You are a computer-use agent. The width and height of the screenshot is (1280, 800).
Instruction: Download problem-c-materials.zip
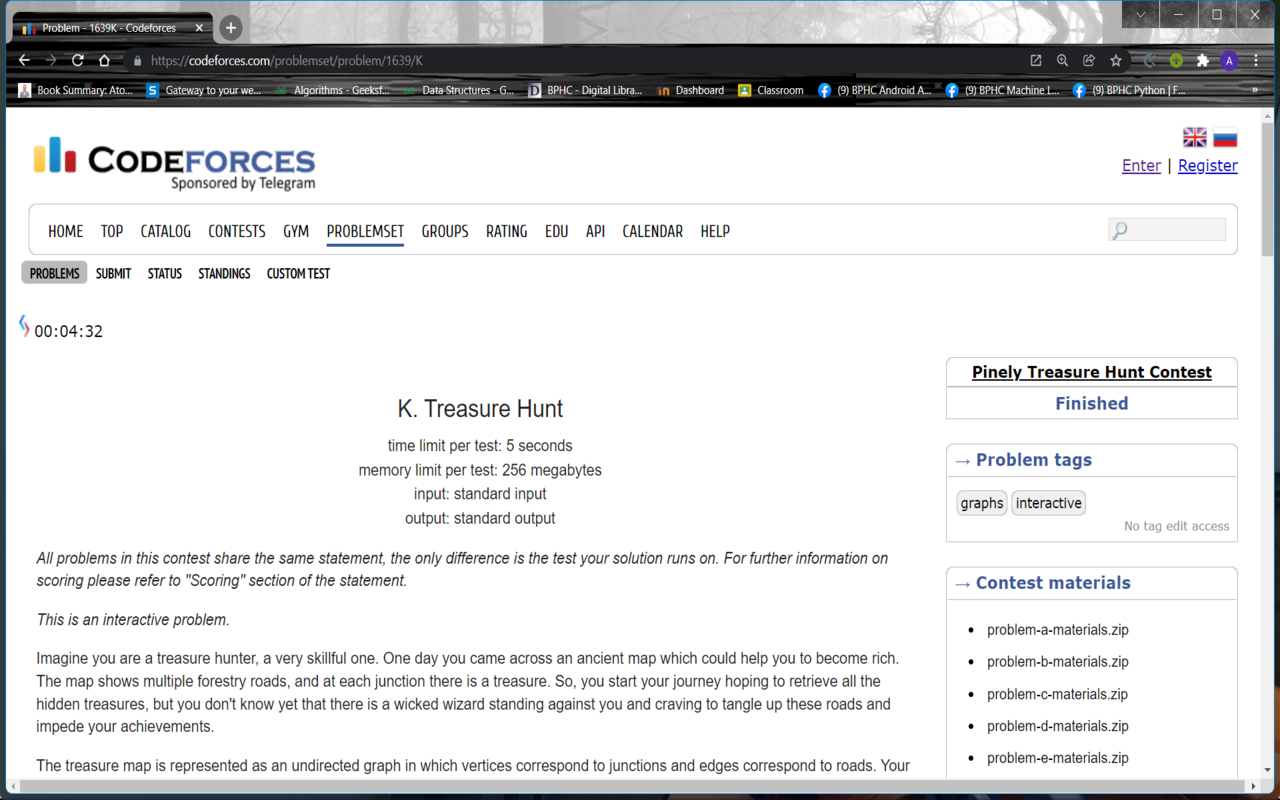[x=1058, y=694]
